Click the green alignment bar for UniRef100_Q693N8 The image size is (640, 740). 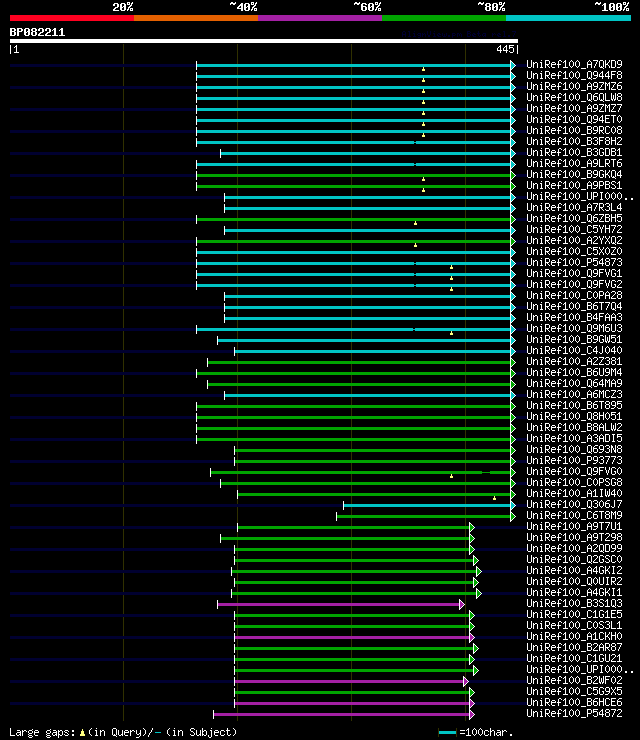click(x=373, y=451)
